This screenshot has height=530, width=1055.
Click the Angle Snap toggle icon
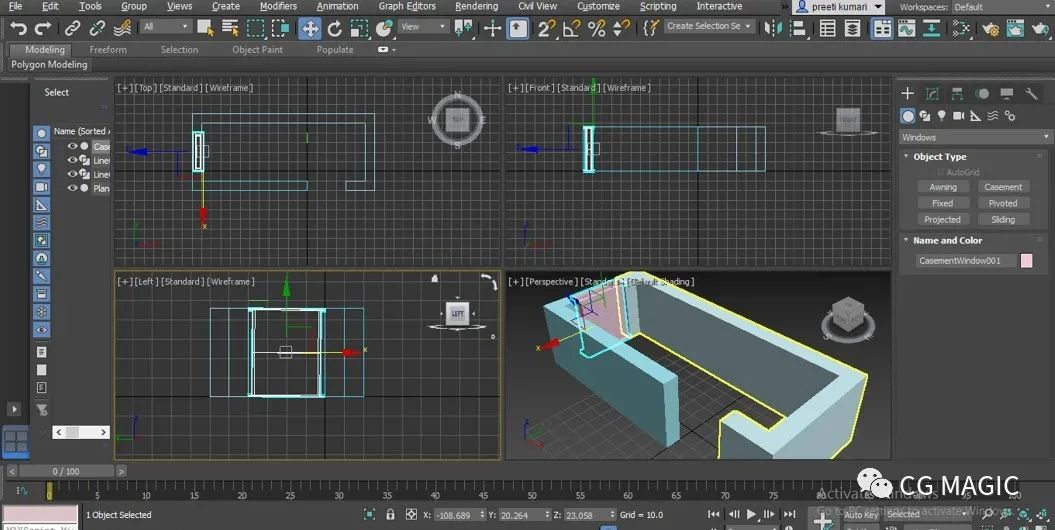(x=571, y=28)
